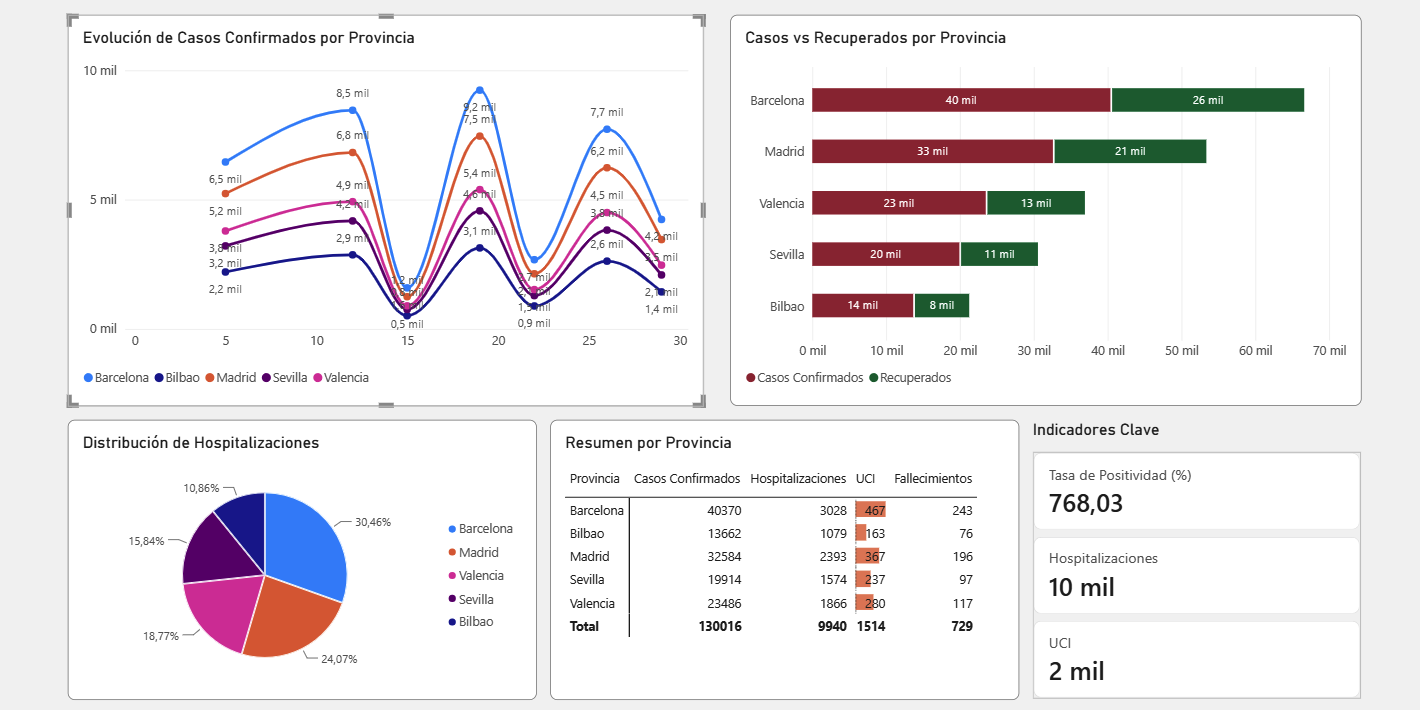This screenshot has height=710, width=1420.
Task: Click the Barcelona 7,7 mil data point
Action: click(x=607, y=129)
